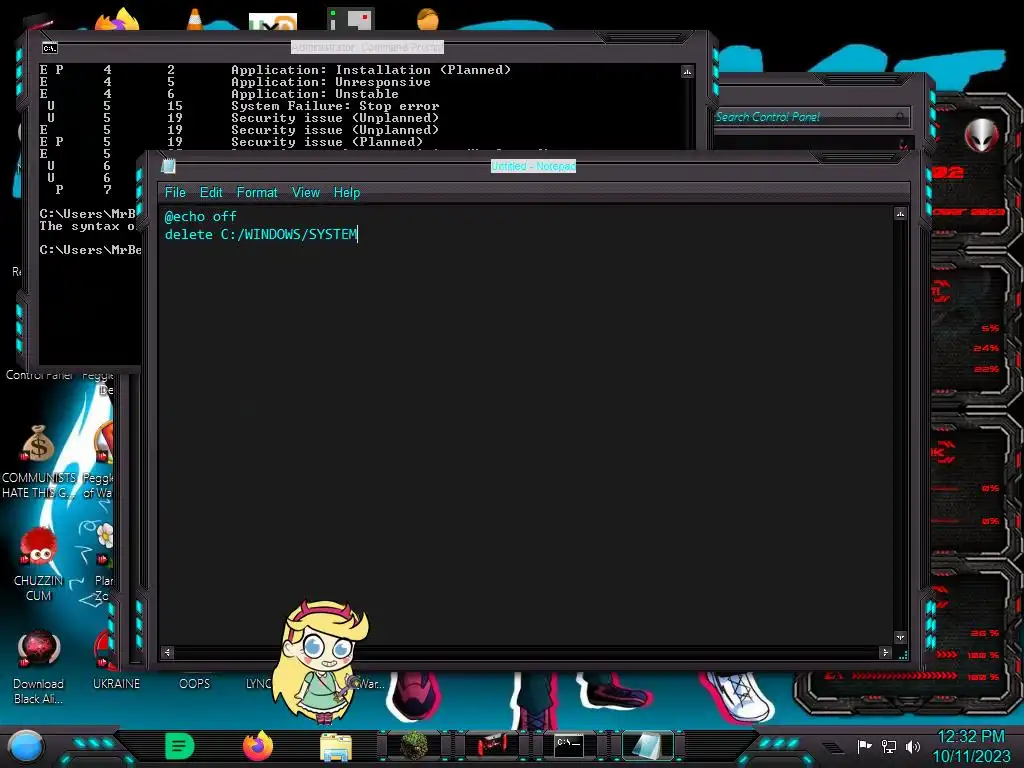
Task: Open the Edit menu in Notepad
Action: 211,193
